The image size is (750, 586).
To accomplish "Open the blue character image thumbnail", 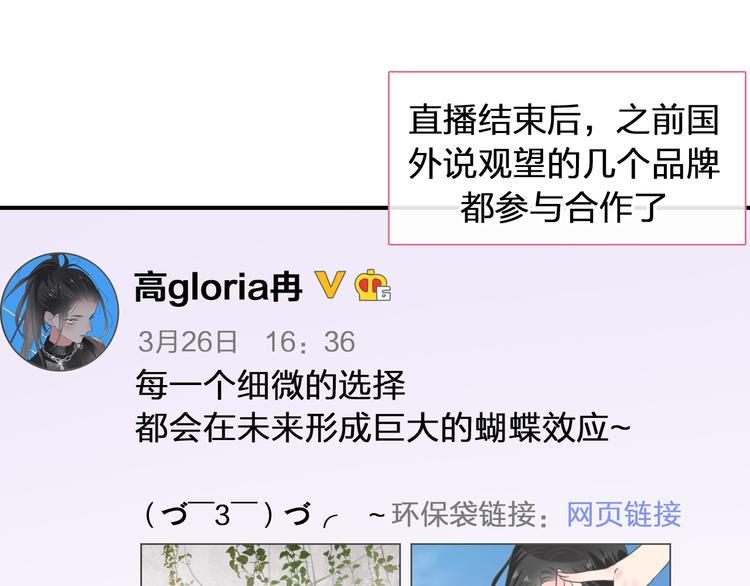I will point(540,564).
